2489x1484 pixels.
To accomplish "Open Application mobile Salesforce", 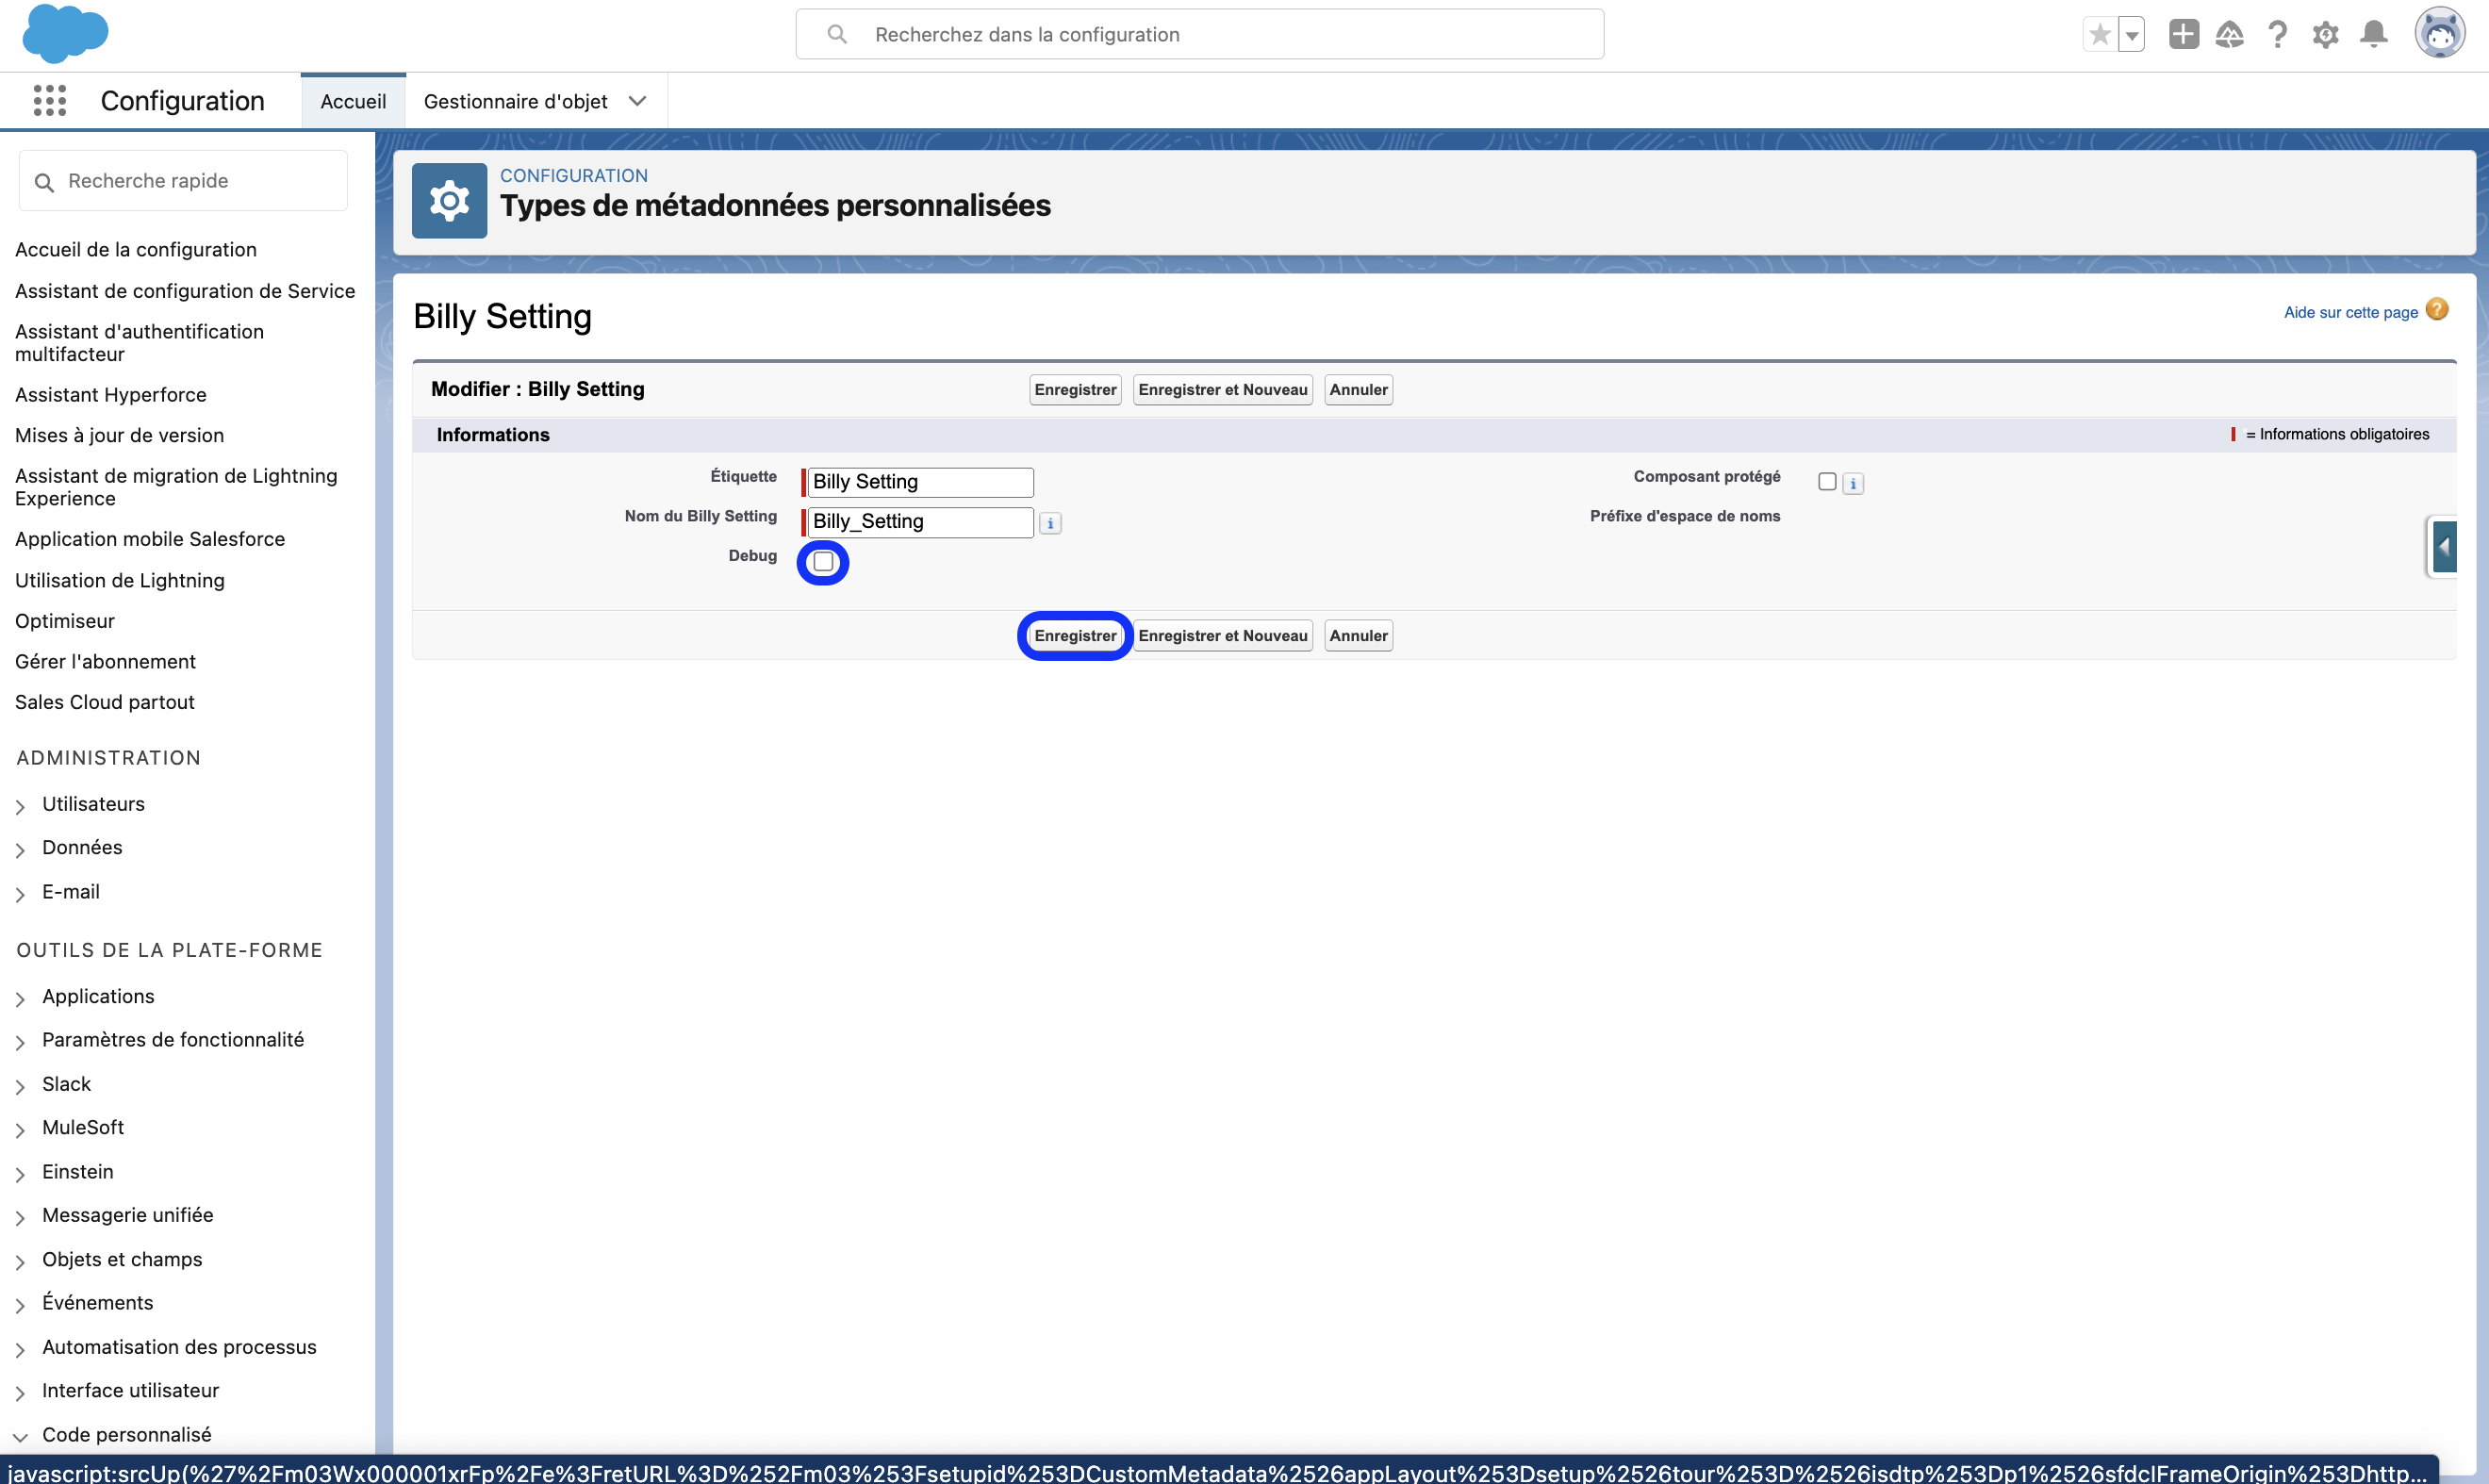I will pyautogui.click(x=150, y=539).
